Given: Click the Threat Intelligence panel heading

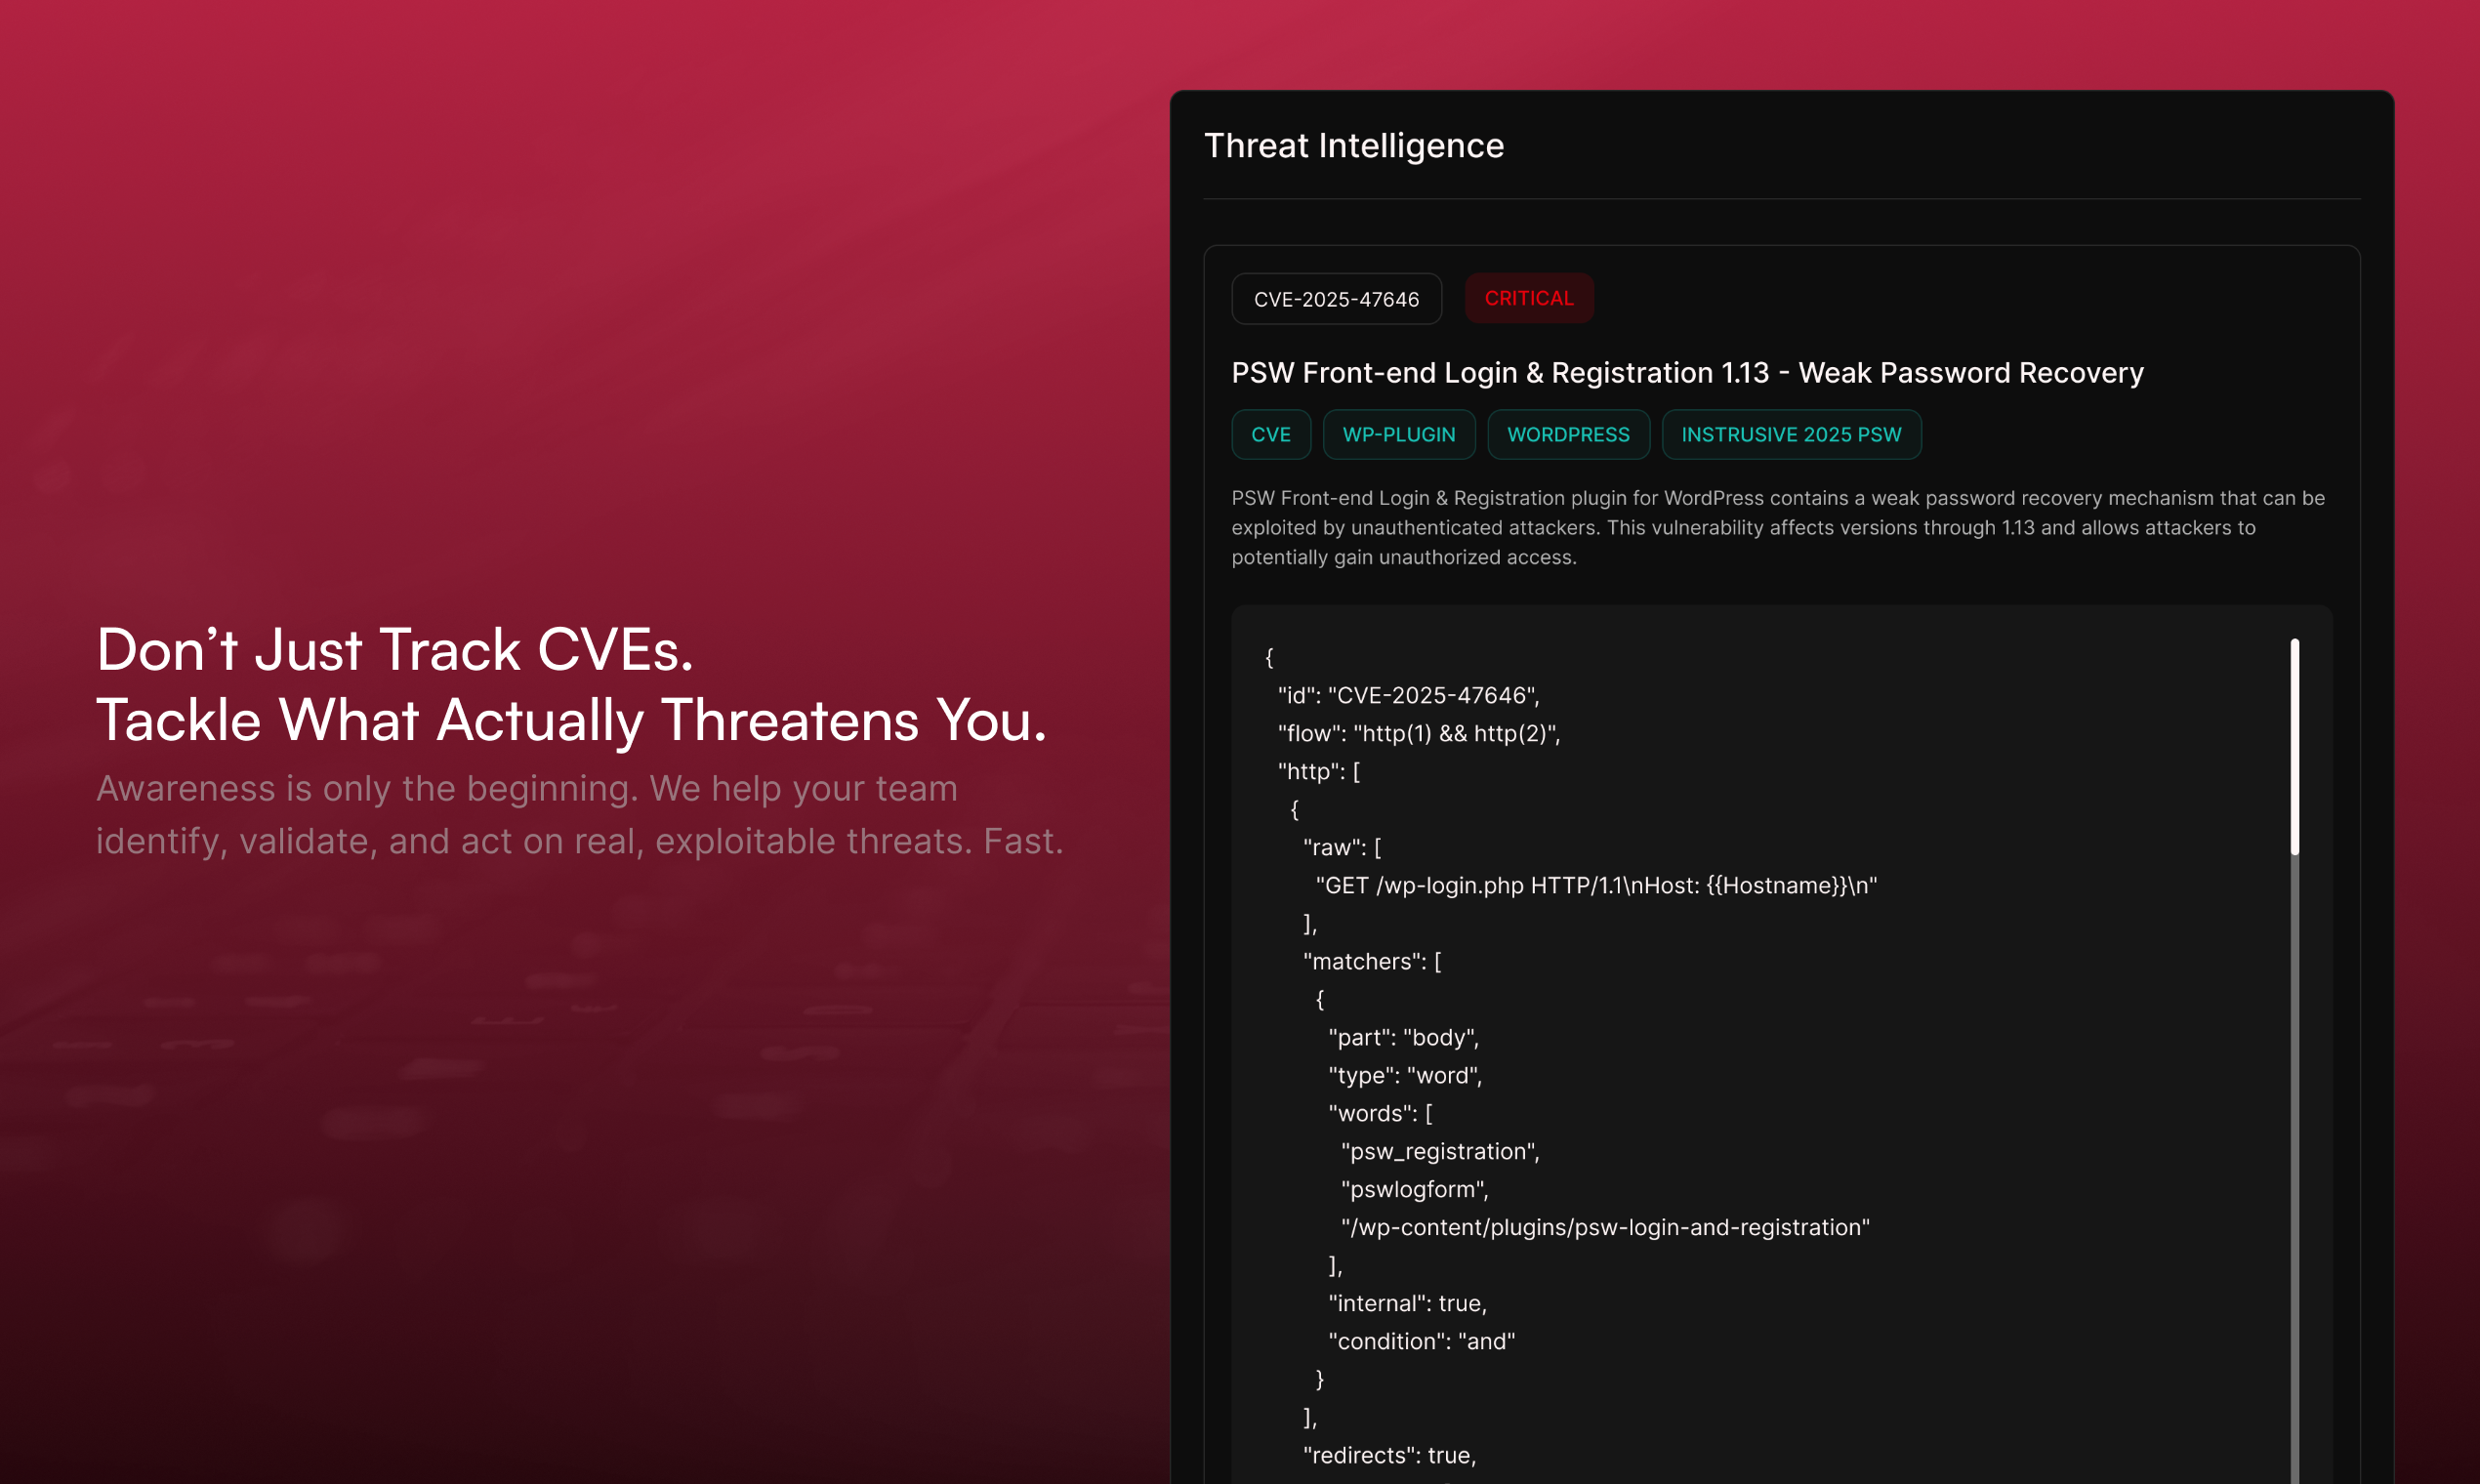Looking at the screenshot, I should (x=1354, y=146).
